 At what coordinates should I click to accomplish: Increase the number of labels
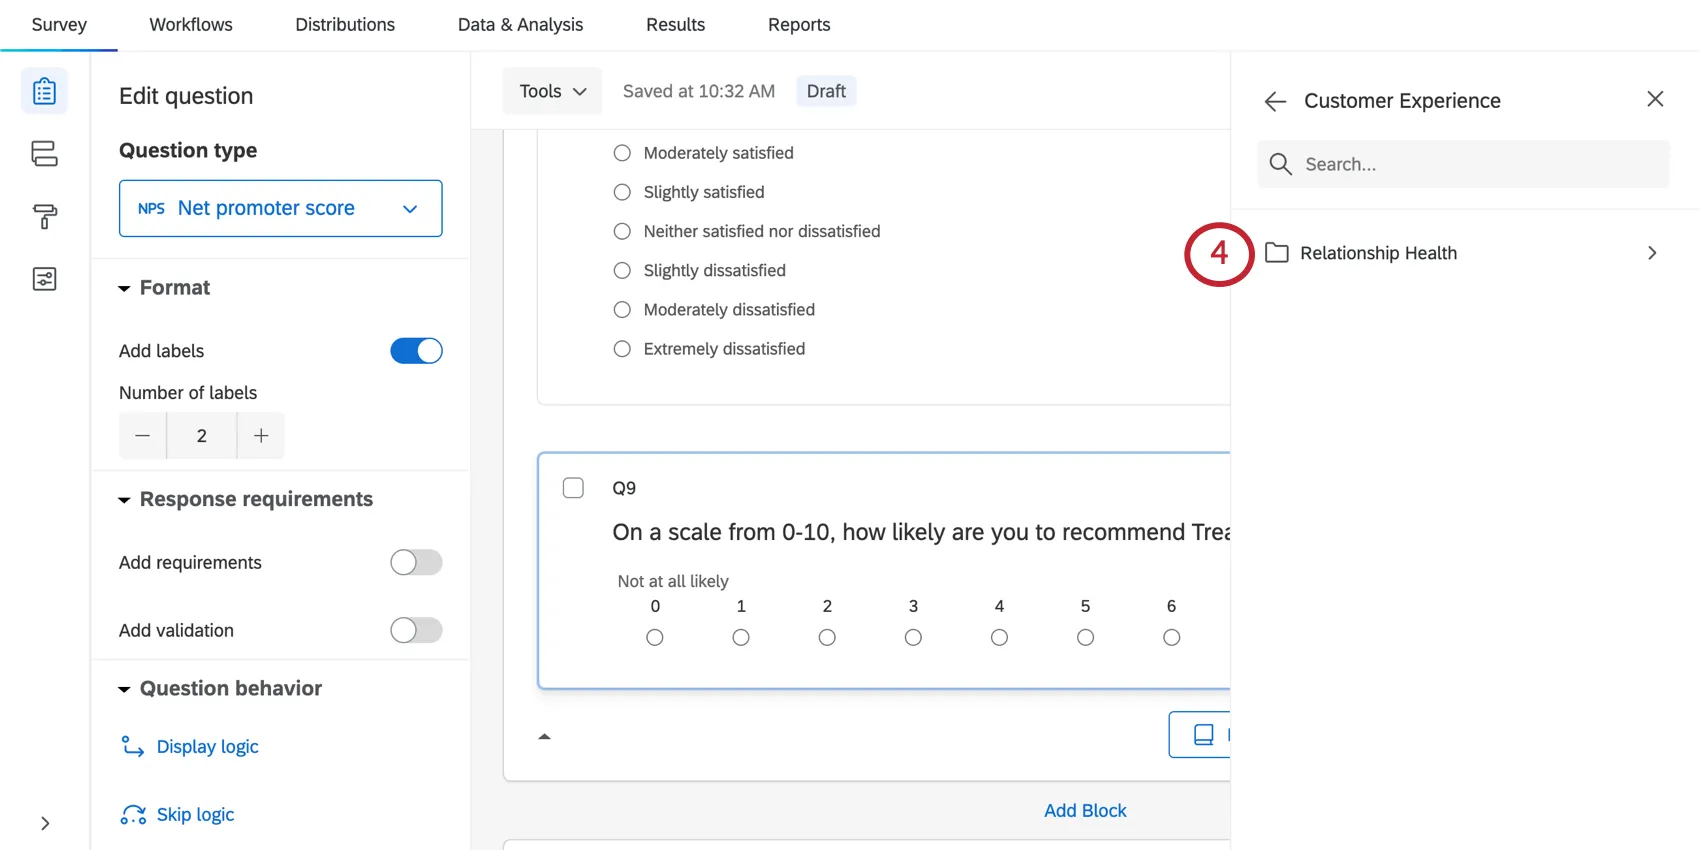click(x=261, y=436)
